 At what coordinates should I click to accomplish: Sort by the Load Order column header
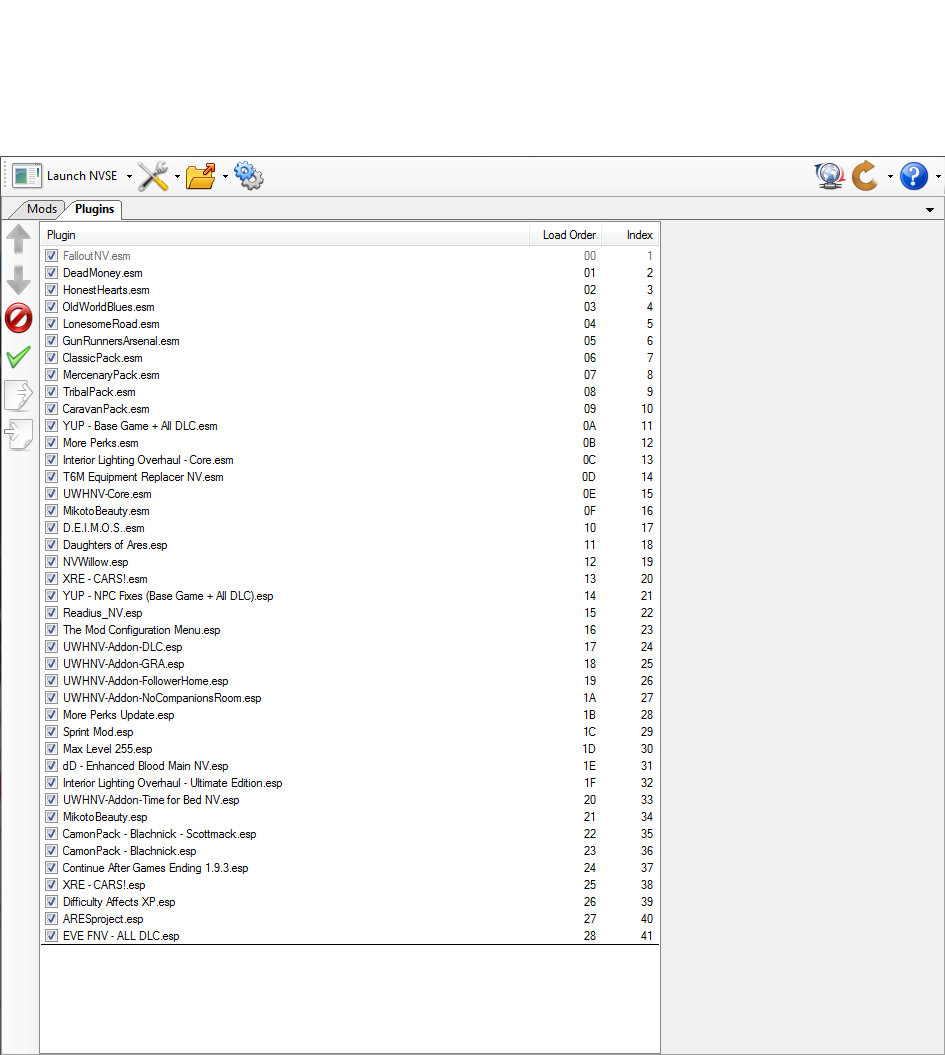click(566, 235)
